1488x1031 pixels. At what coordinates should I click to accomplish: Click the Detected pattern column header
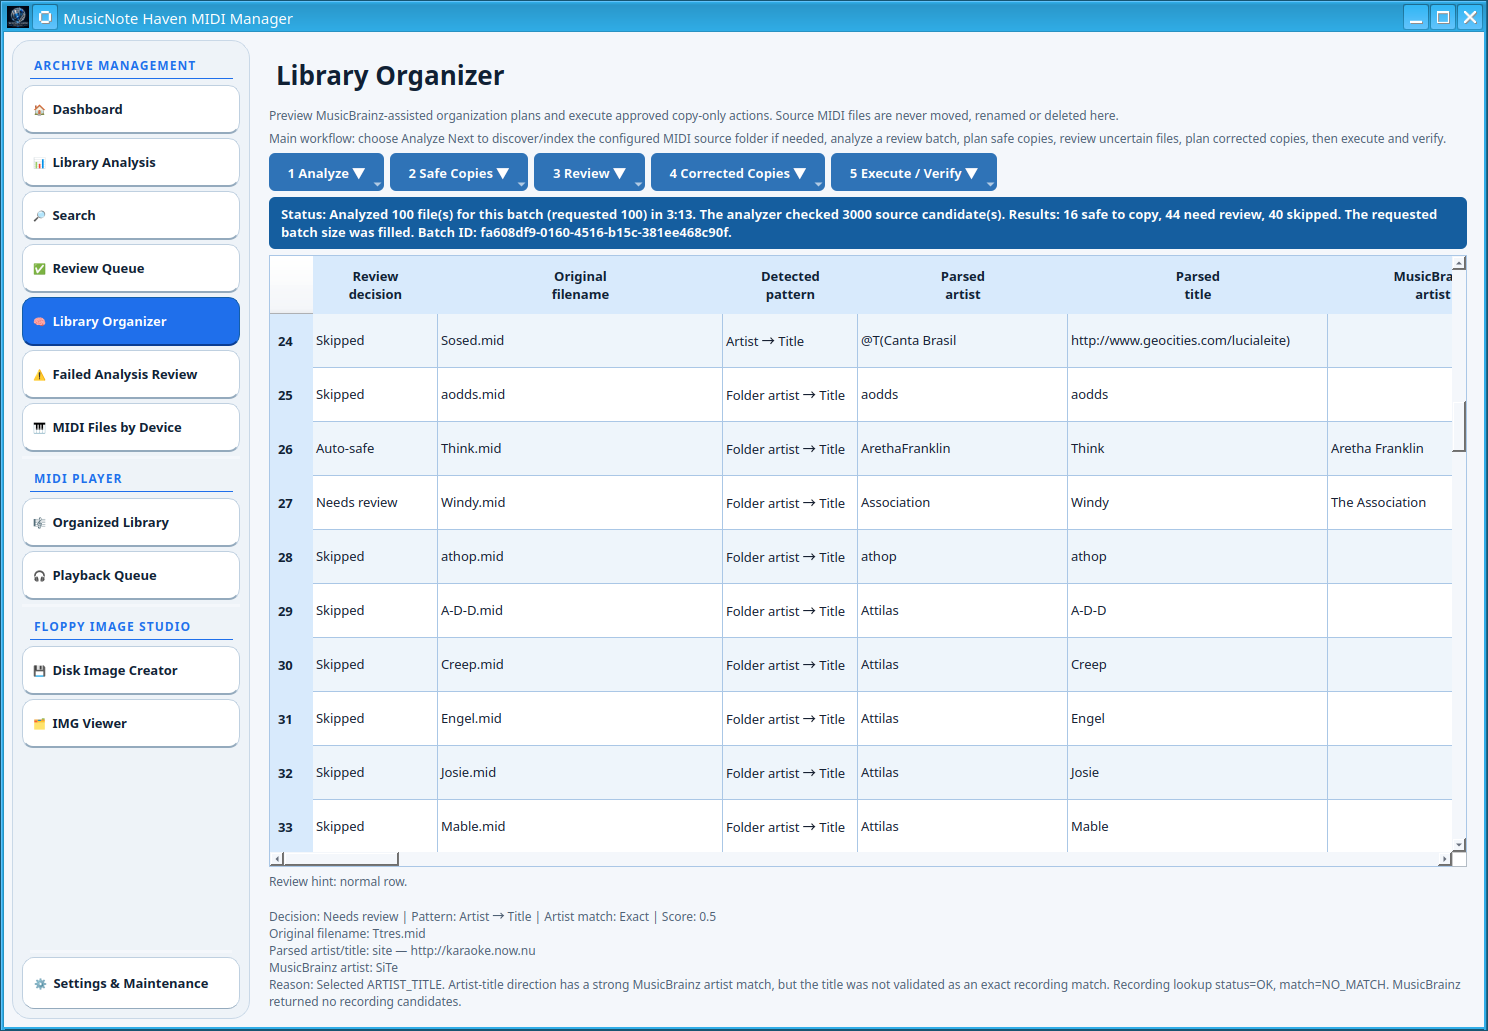(x=790, y=285)
